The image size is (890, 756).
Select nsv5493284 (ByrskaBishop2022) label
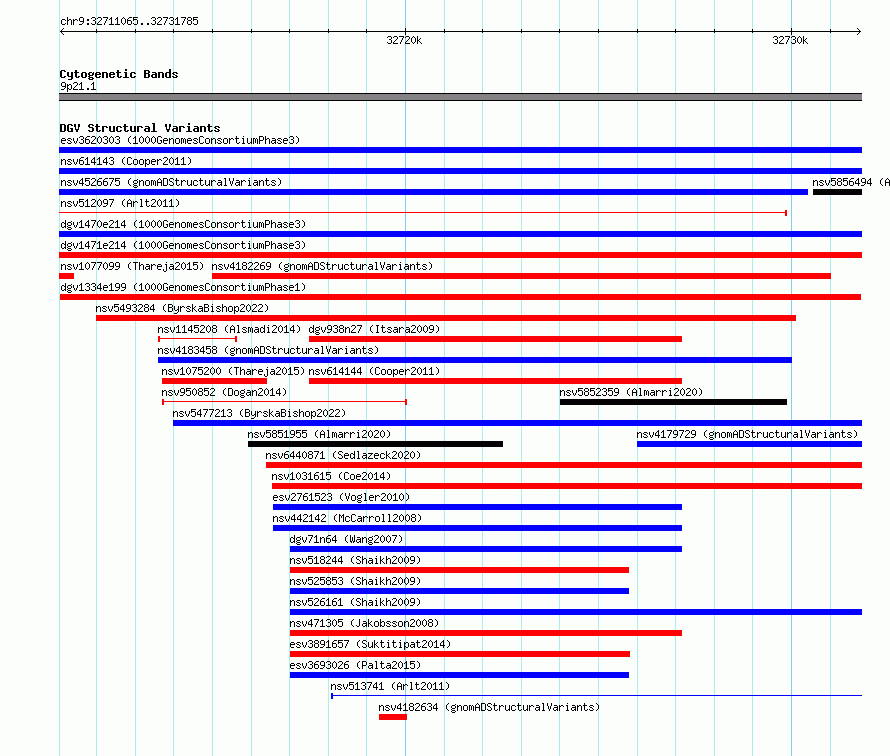click(x=182, y=308)
